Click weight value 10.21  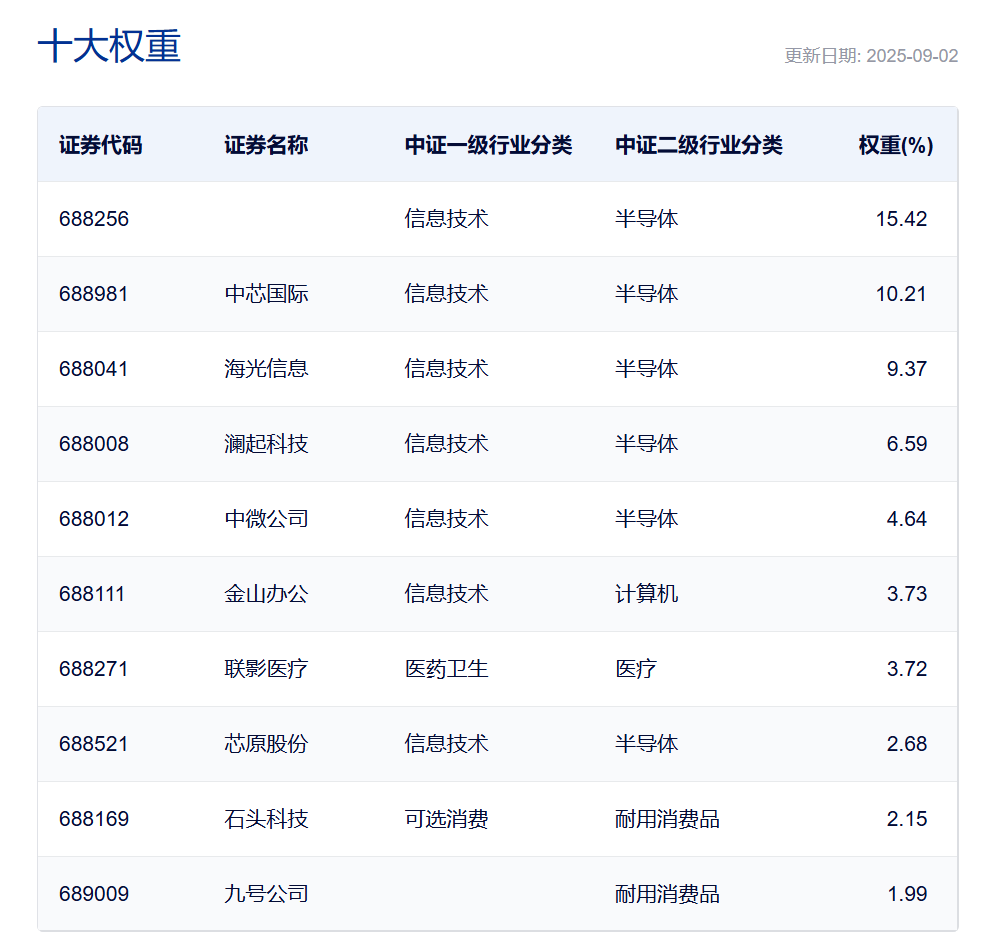click(901, 294)
